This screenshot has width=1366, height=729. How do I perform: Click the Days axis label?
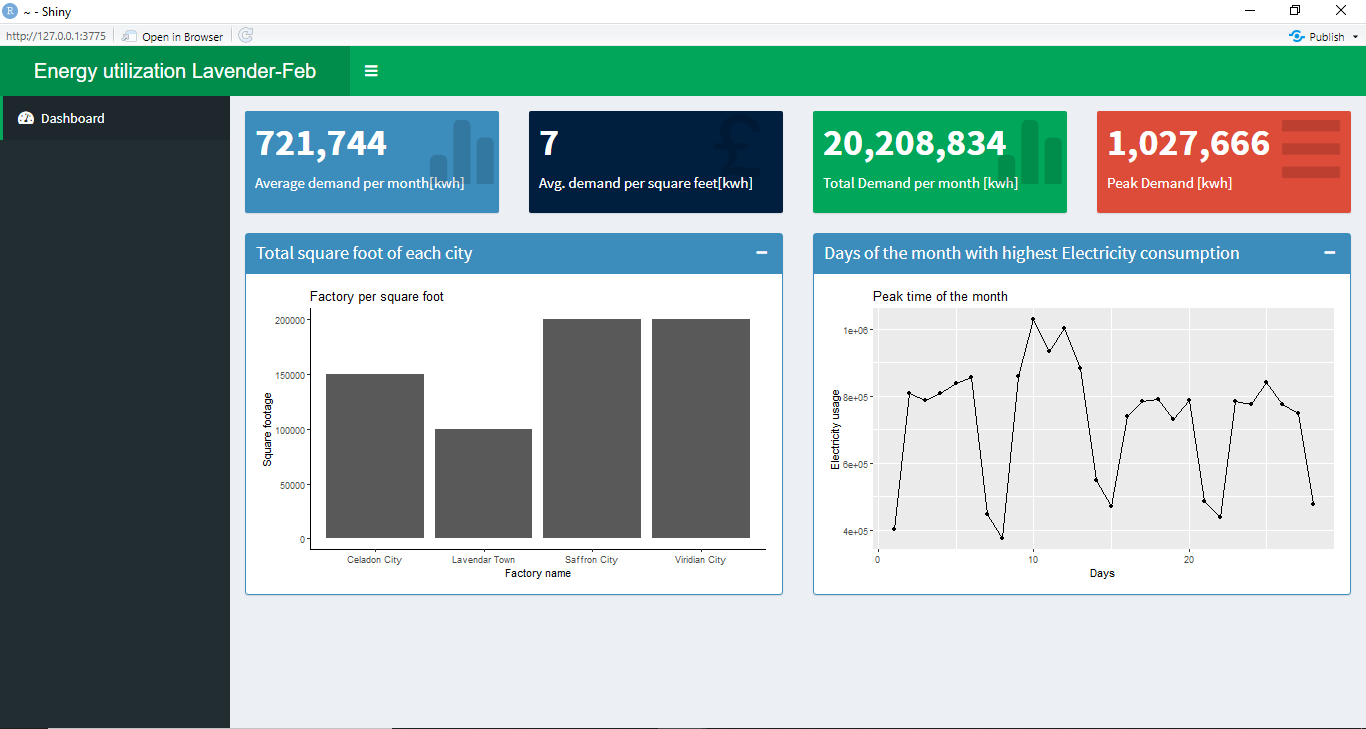tap(1102, 574)
